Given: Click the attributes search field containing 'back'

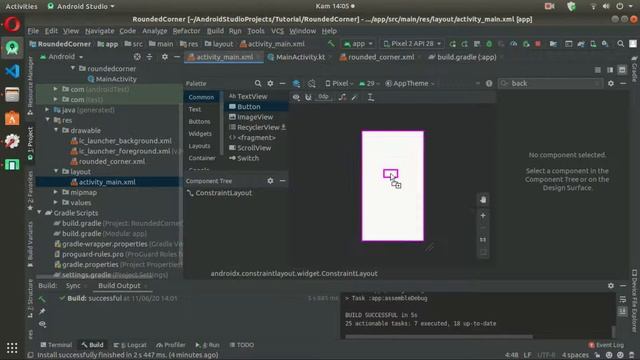Looking at the screenshot, I should pos(550,83).
